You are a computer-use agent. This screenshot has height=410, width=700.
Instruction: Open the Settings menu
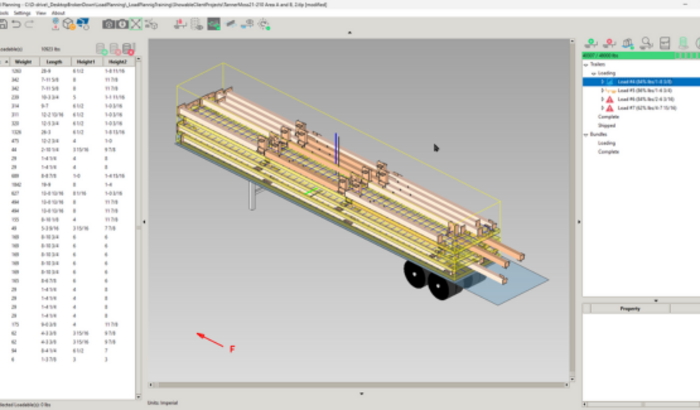pyautogui.click(x=21, y=13)
